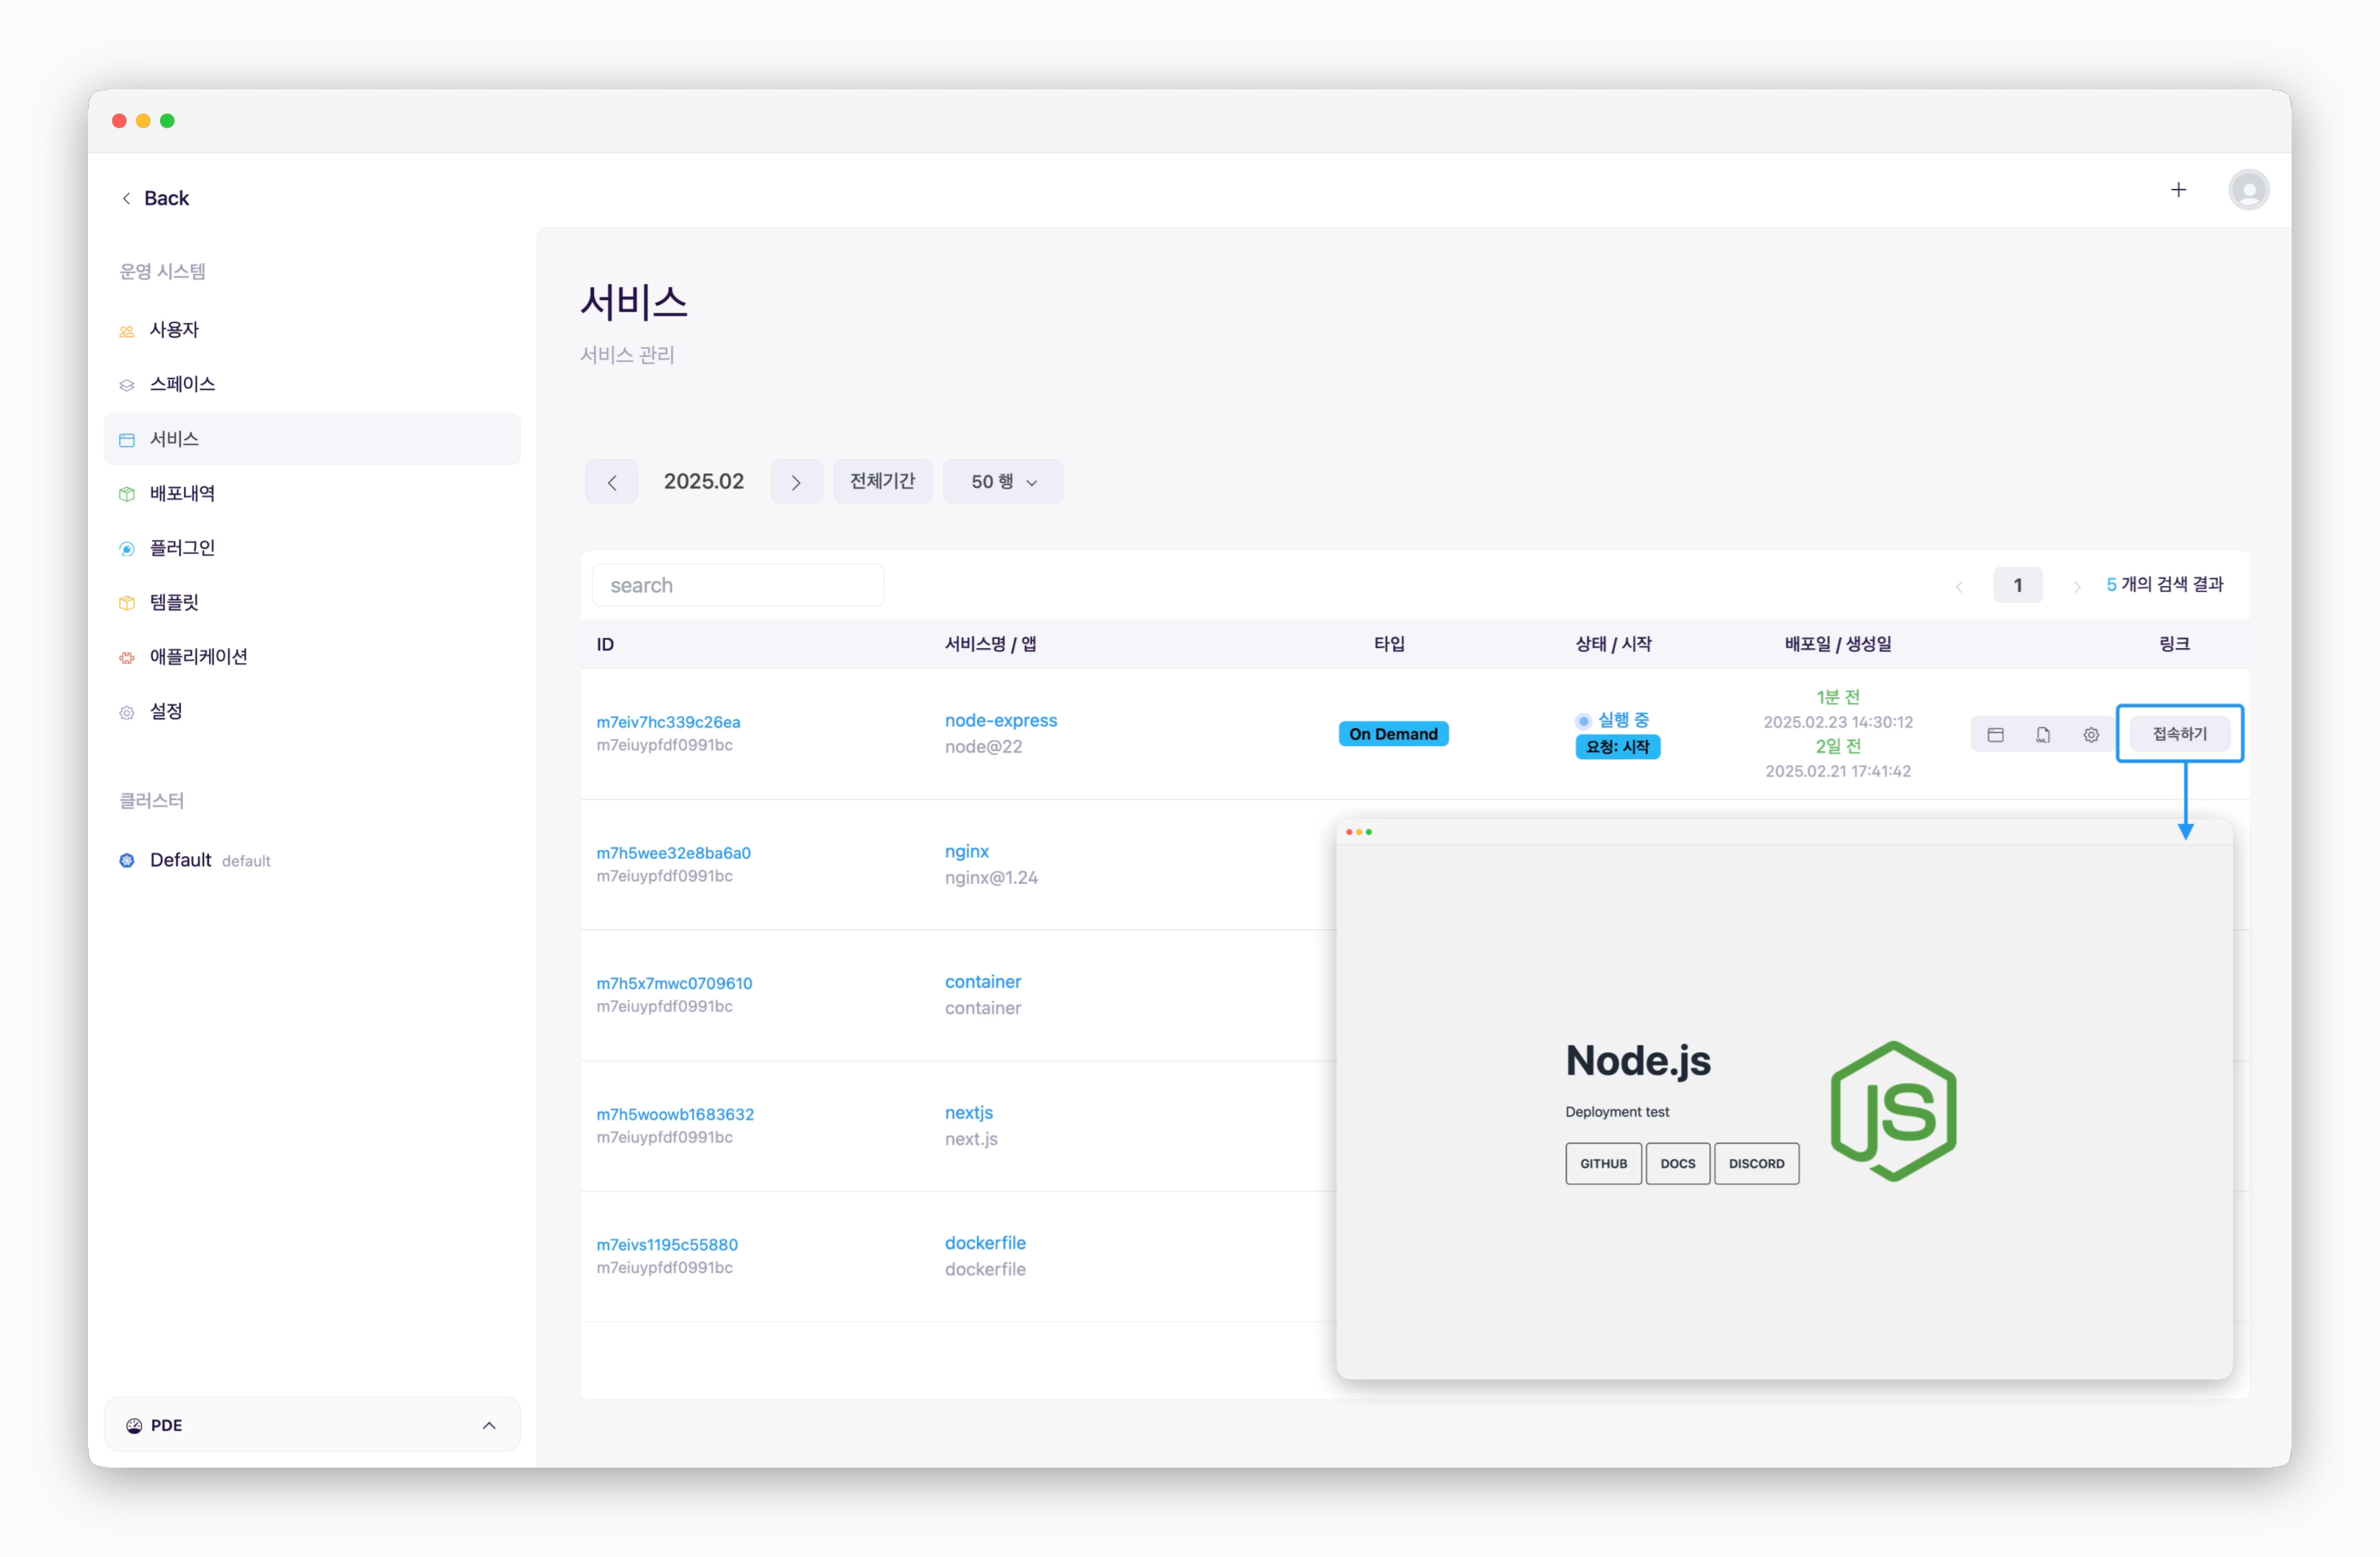Click the 실행 중 status text
This screenshot has width=2380, height=1557.
(1622, 720)
